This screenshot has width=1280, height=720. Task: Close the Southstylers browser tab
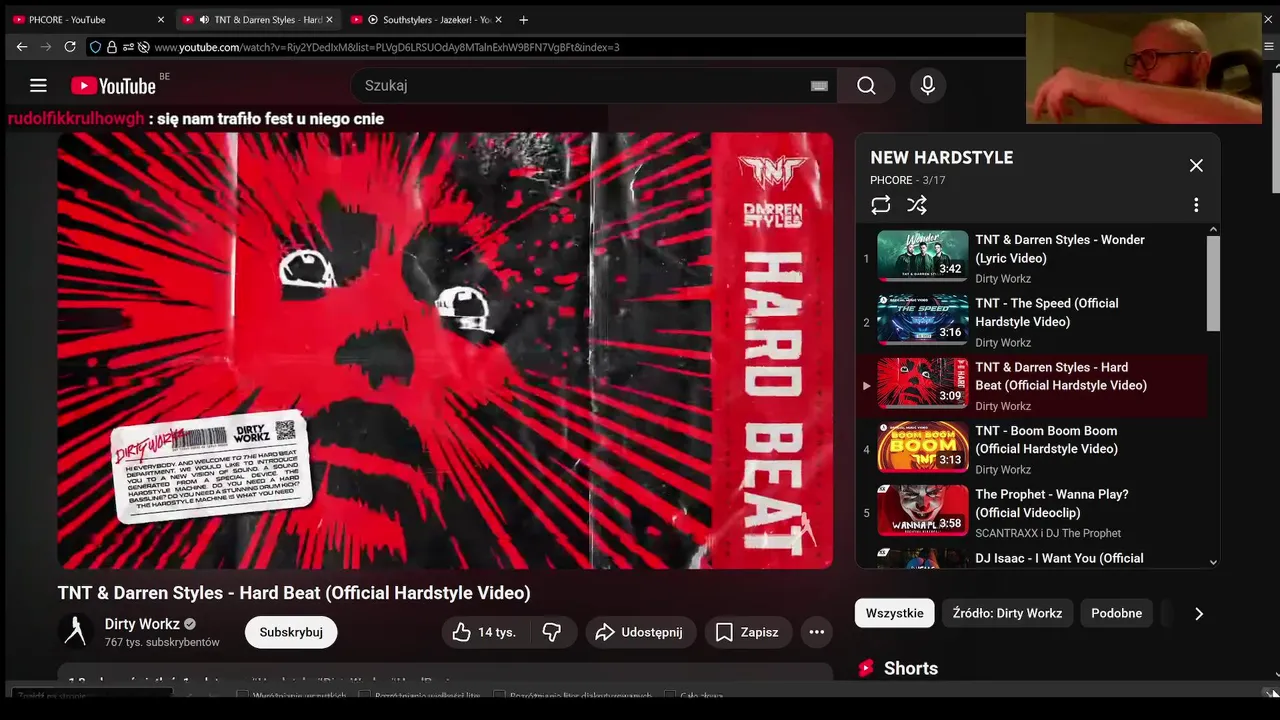click(497, 20)
